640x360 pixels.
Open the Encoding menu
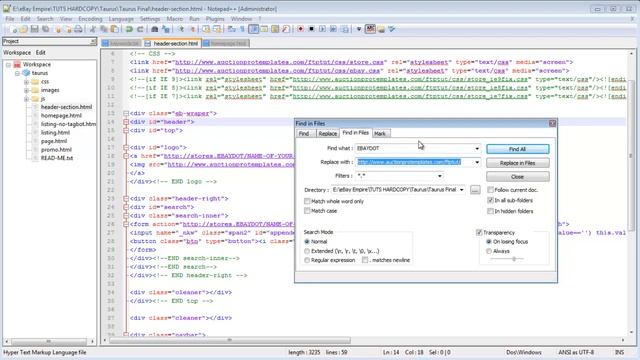point(90,19)
